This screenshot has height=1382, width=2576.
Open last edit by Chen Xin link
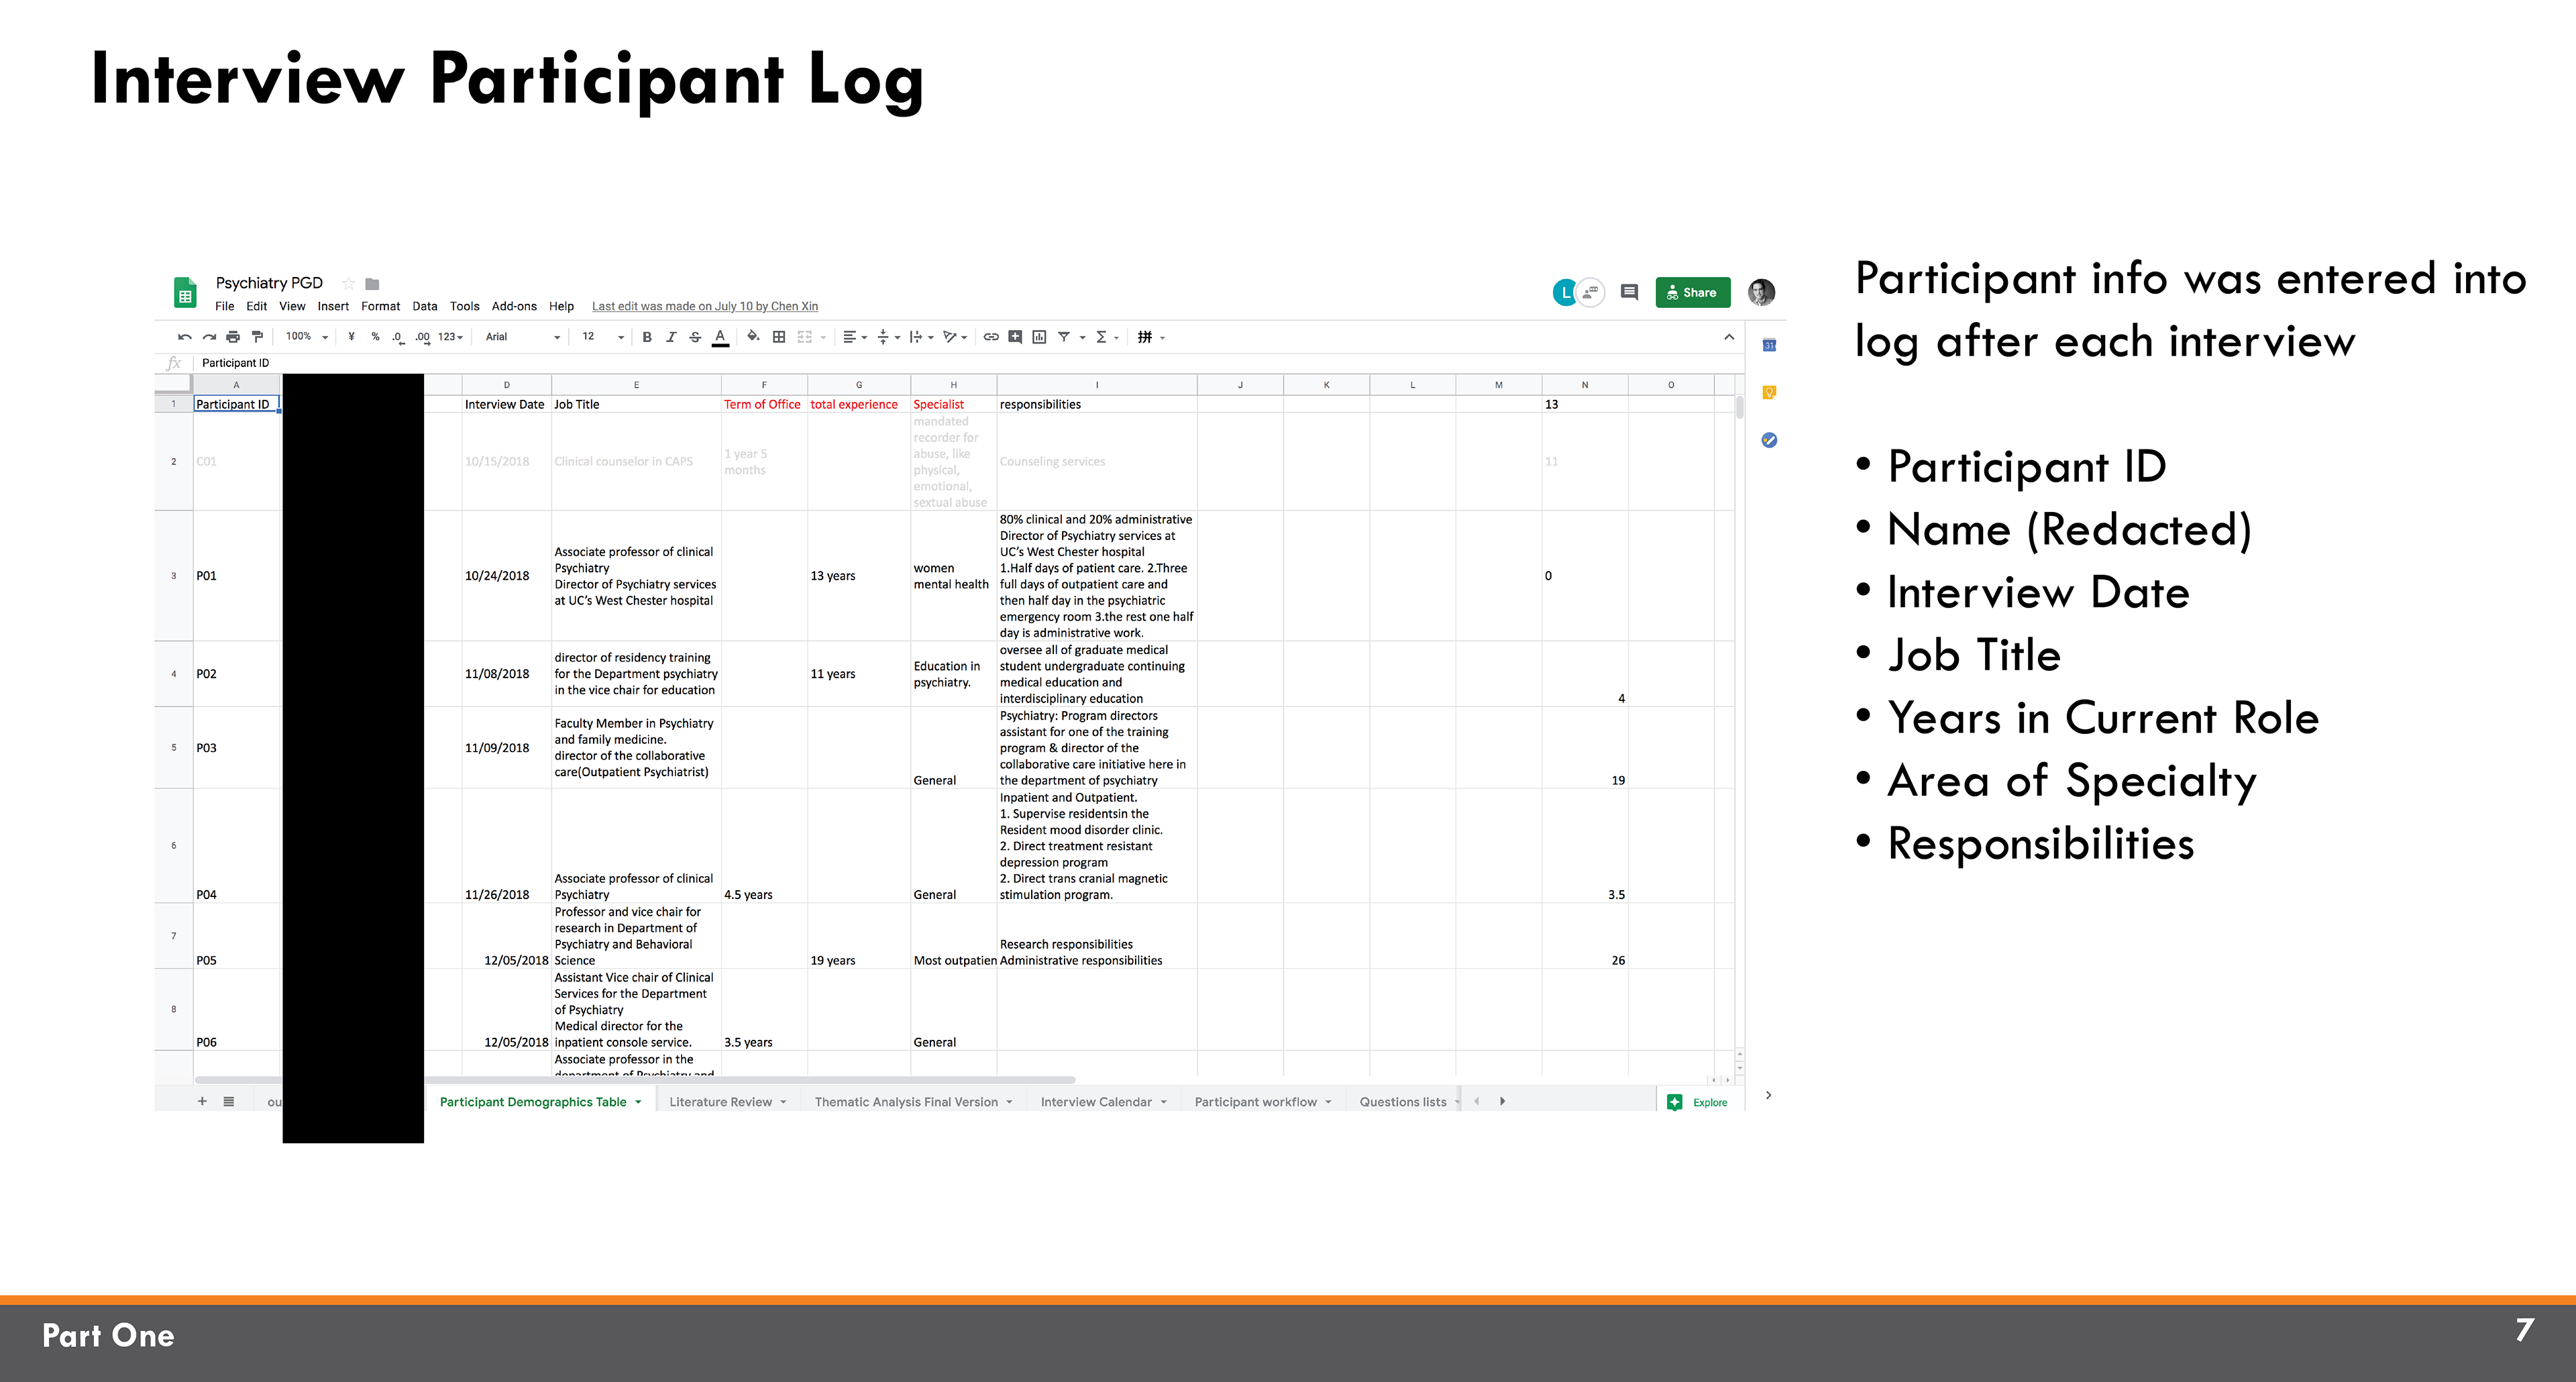coord(705,306)
